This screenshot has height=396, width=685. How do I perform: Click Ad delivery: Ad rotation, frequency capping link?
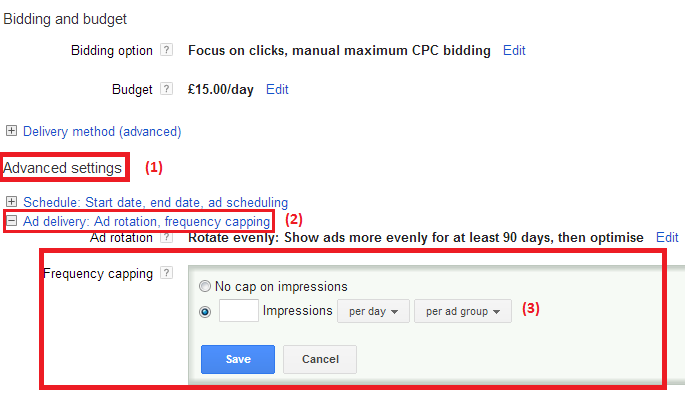coord(147,221)
